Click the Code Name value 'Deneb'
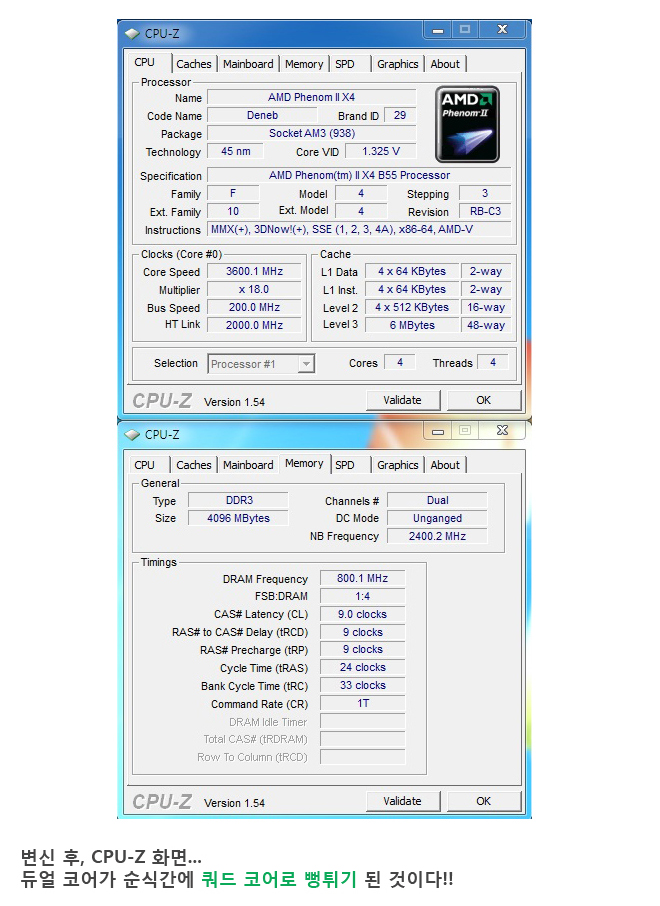This screenshot has width=660, height=906. pos(262,115)
